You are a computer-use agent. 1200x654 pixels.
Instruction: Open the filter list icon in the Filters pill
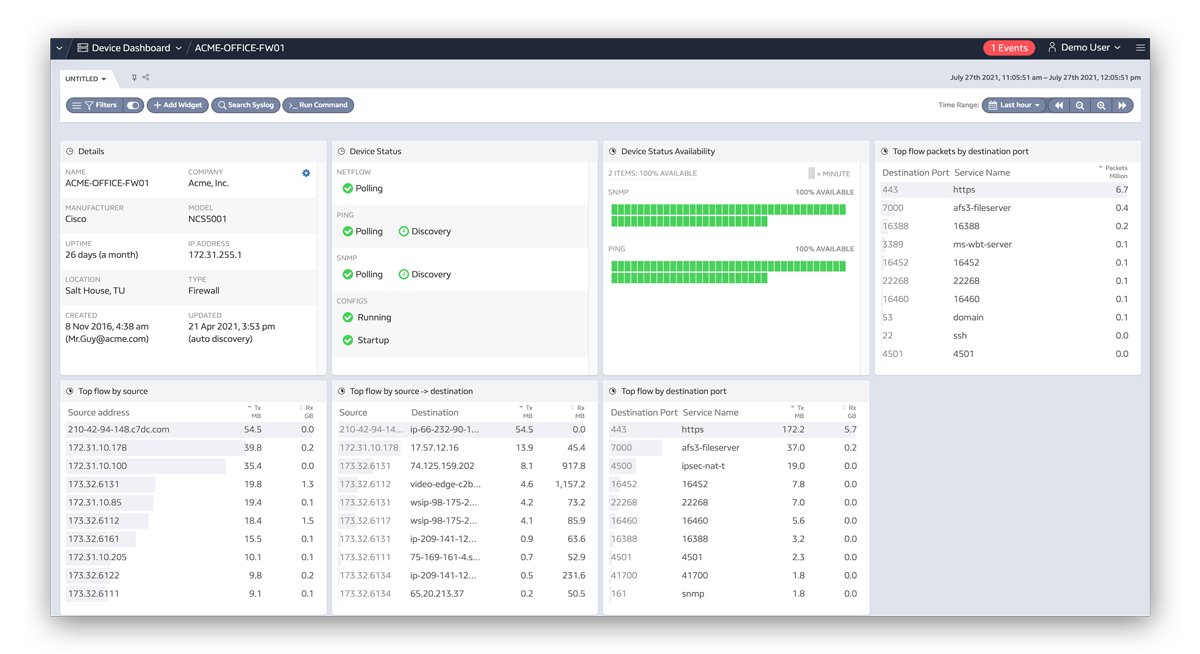click(76, 105)
